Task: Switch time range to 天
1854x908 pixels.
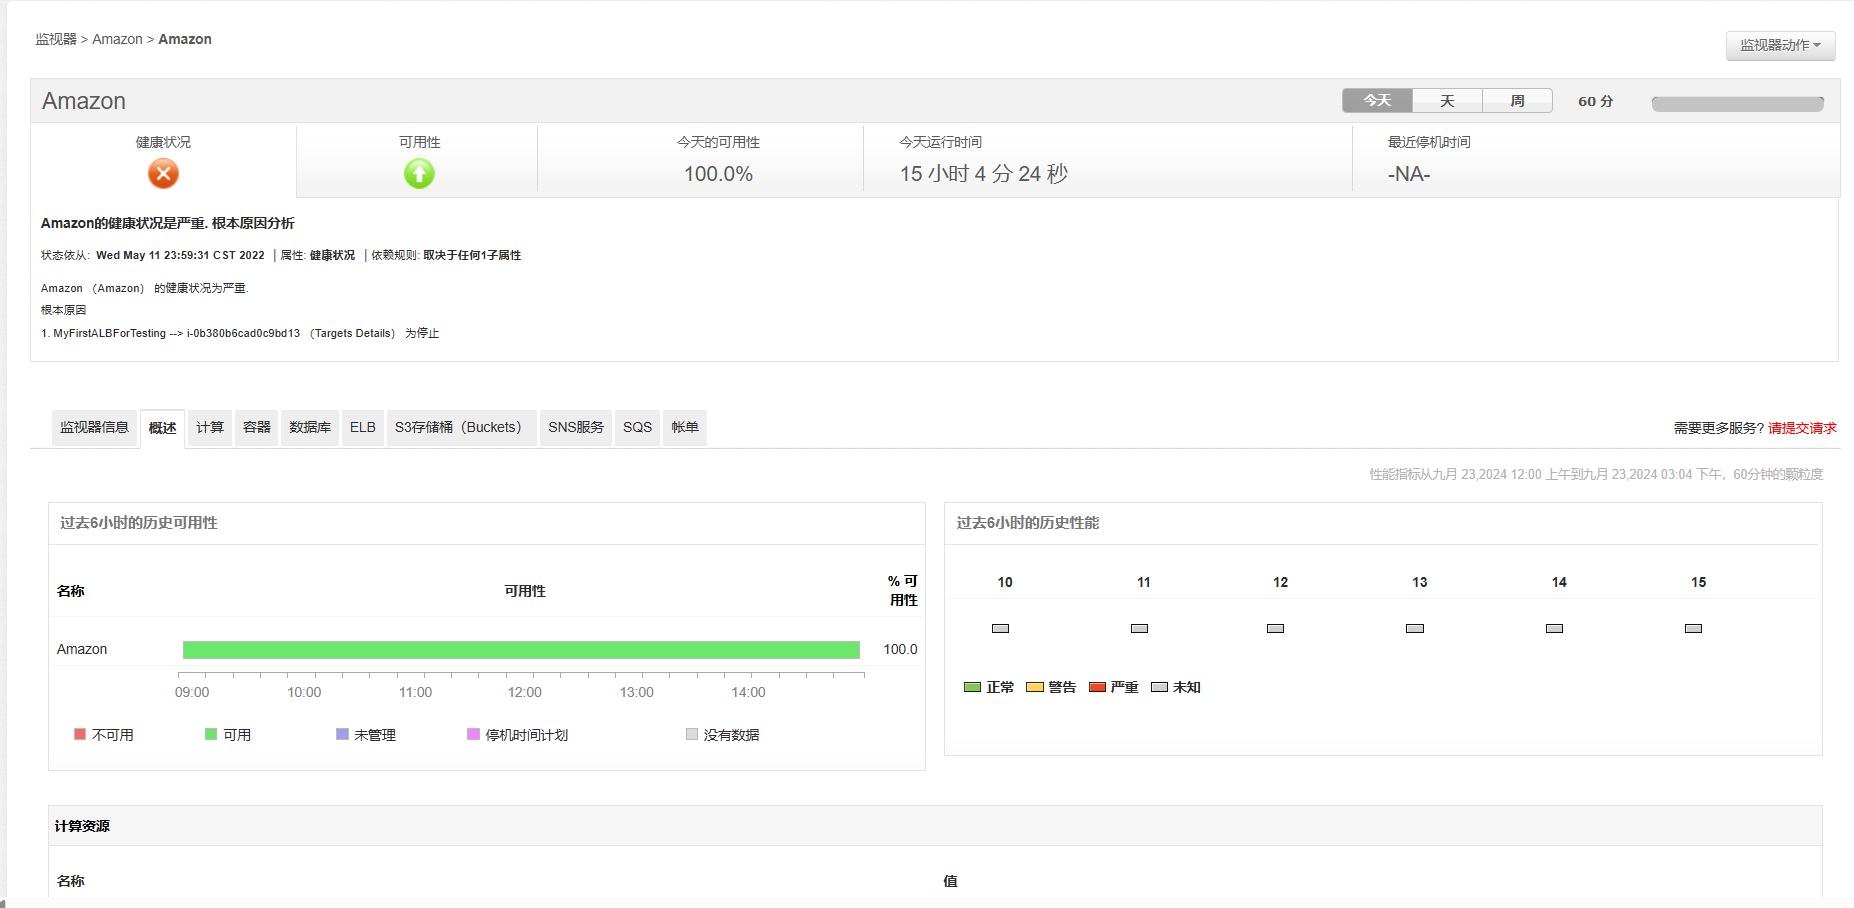Action: click(1447, 101)
